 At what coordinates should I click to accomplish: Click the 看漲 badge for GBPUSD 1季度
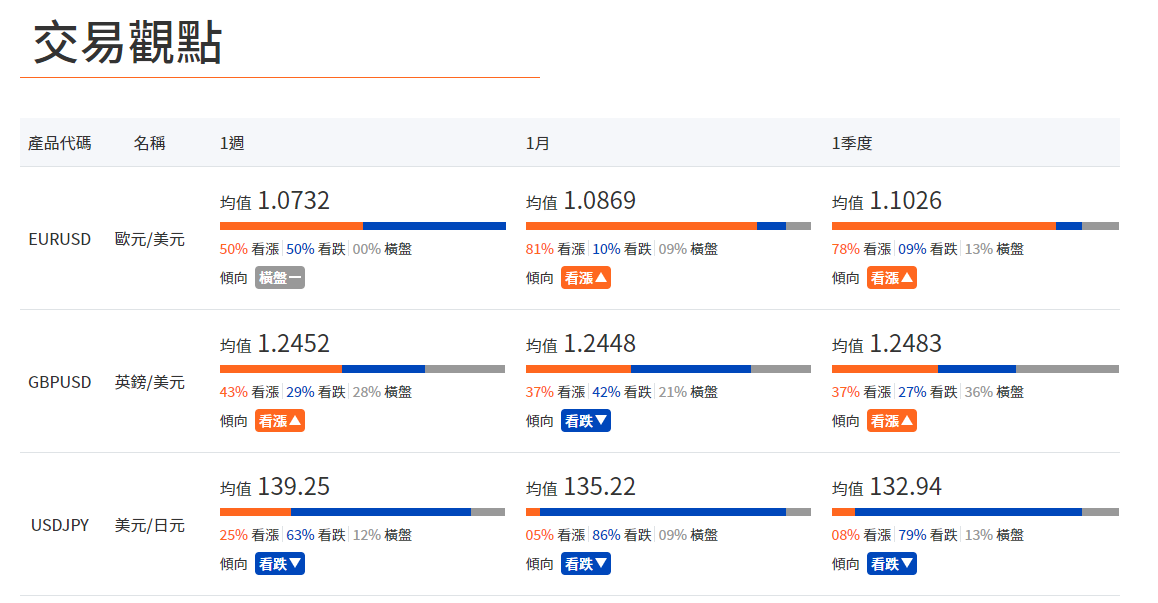(x=892, y=421)
